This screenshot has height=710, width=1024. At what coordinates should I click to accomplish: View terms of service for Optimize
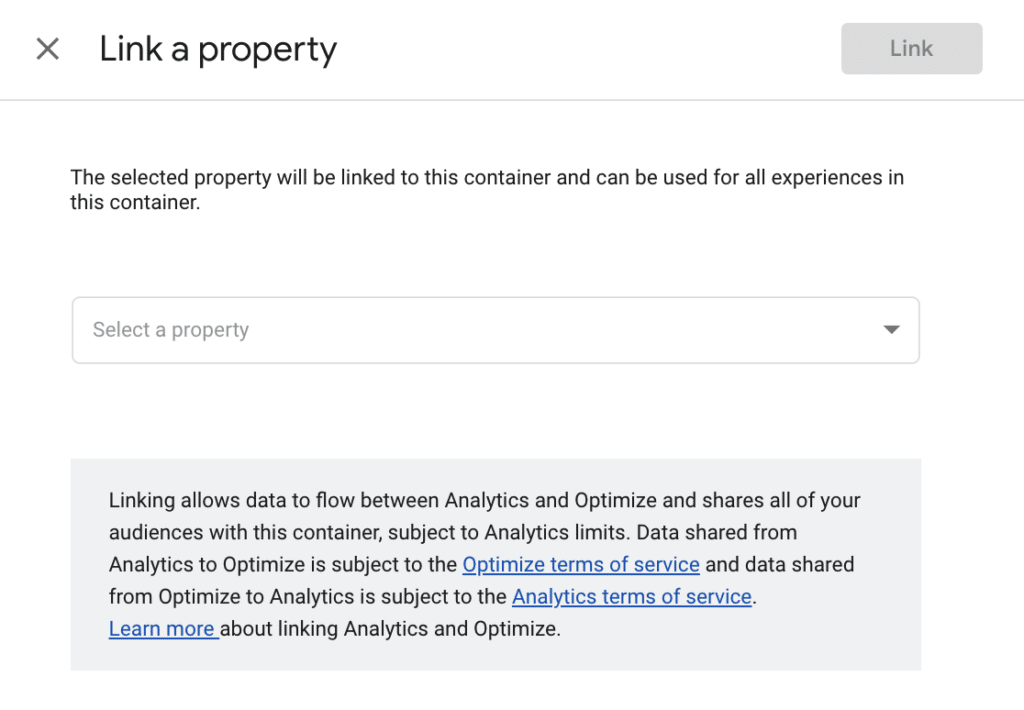point(581,564)
